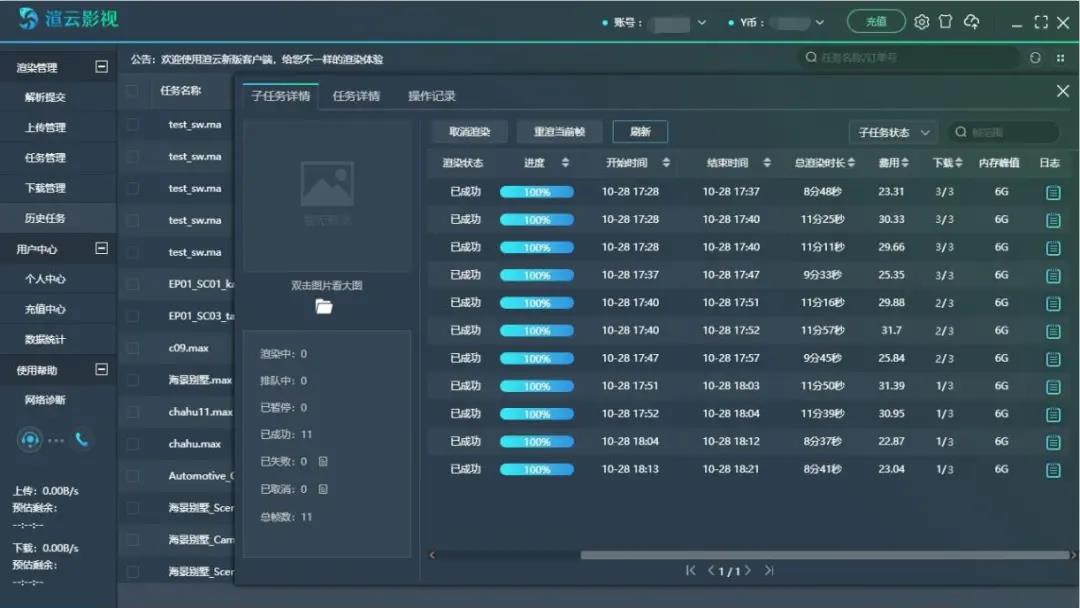Switch to the 任务详情 tab

coord(356,96)
